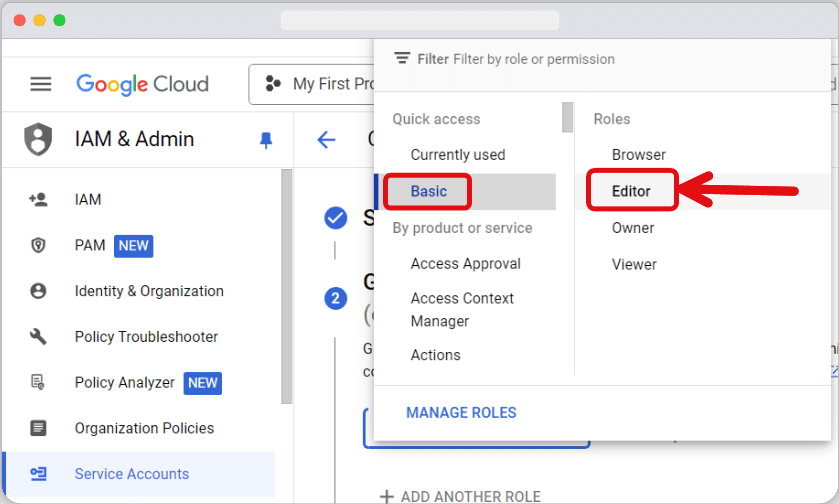Go back using the left arrow

326,140
